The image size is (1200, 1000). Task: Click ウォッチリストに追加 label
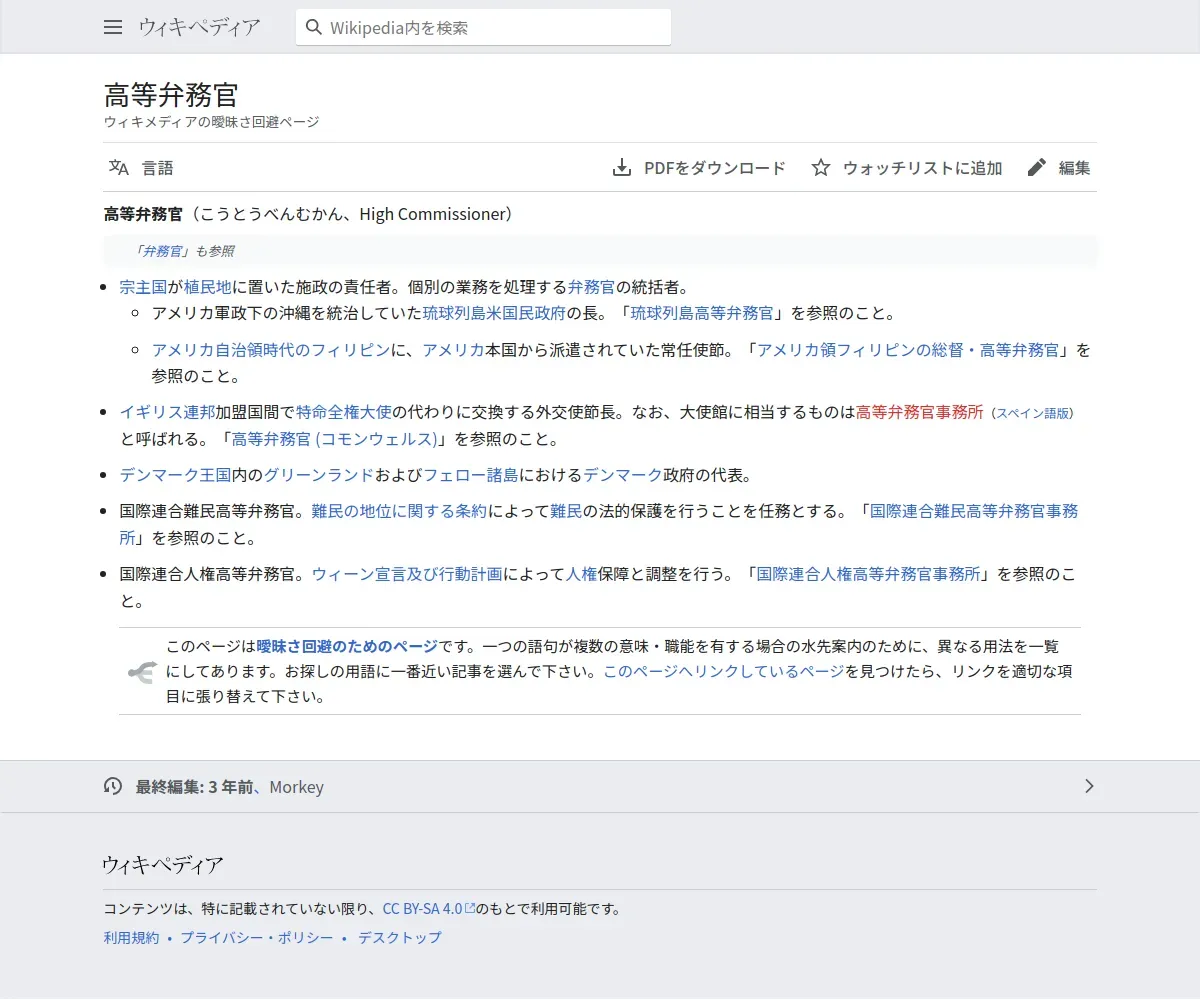pyautogui.click(x=922, y=168)
